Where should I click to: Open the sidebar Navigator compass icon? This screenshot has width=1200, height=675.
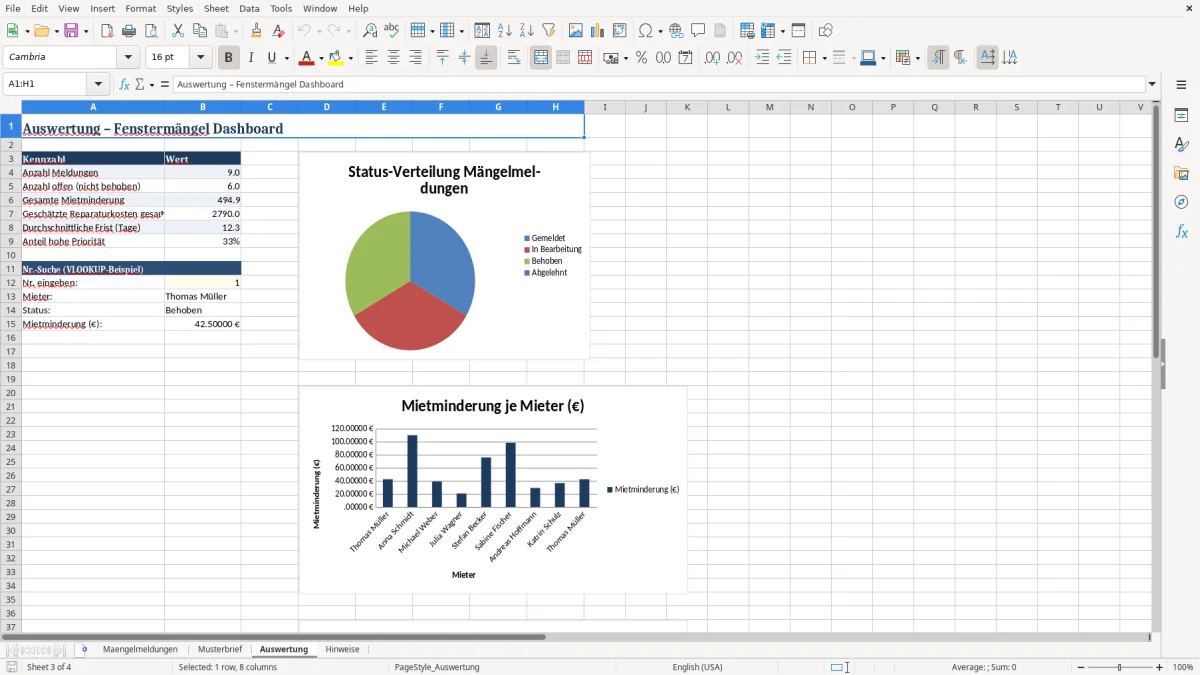(1181, 203)
